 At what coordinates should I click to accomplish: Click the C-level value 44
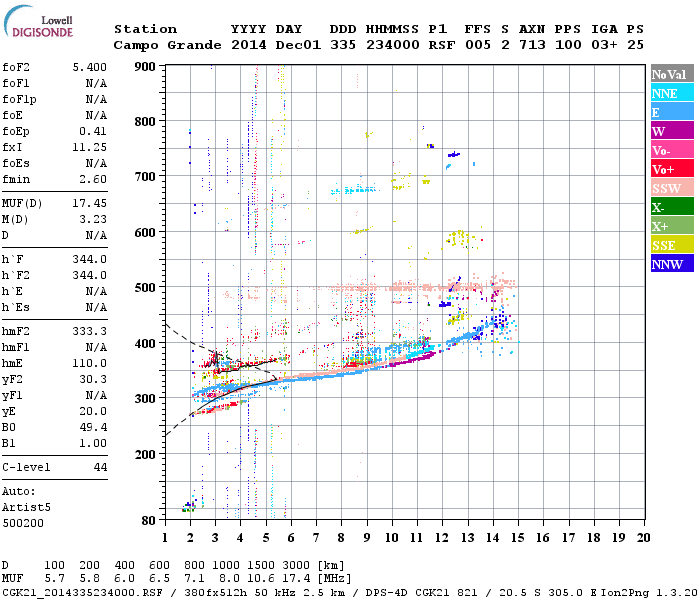[x=100, y=467]
